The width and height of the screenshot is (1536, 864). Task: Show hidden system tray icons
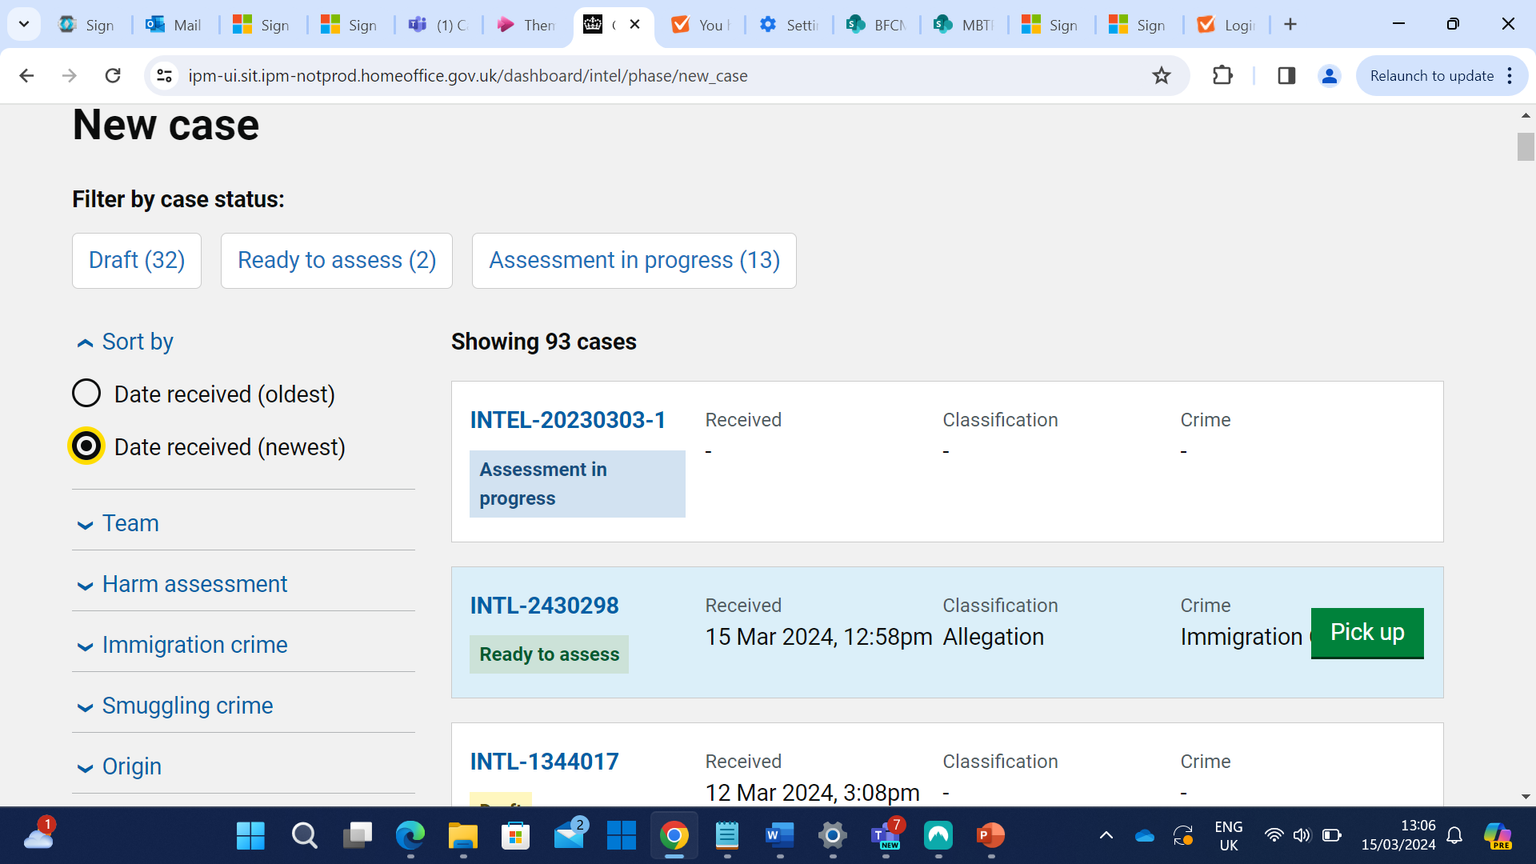coord(1106,835)
